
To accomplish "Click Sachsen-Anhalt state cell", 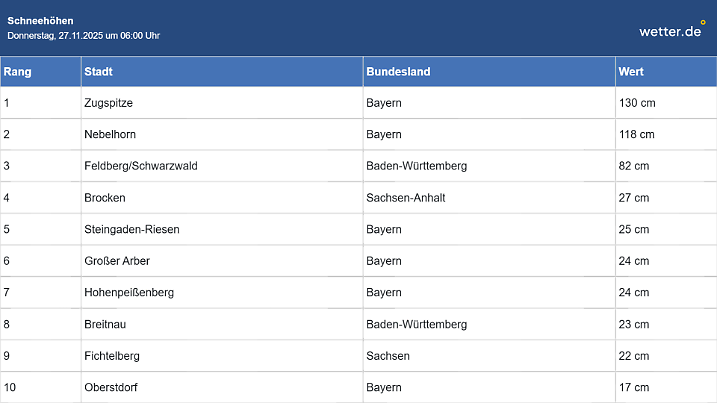I will pyautogui.click(x=405, y=198).
